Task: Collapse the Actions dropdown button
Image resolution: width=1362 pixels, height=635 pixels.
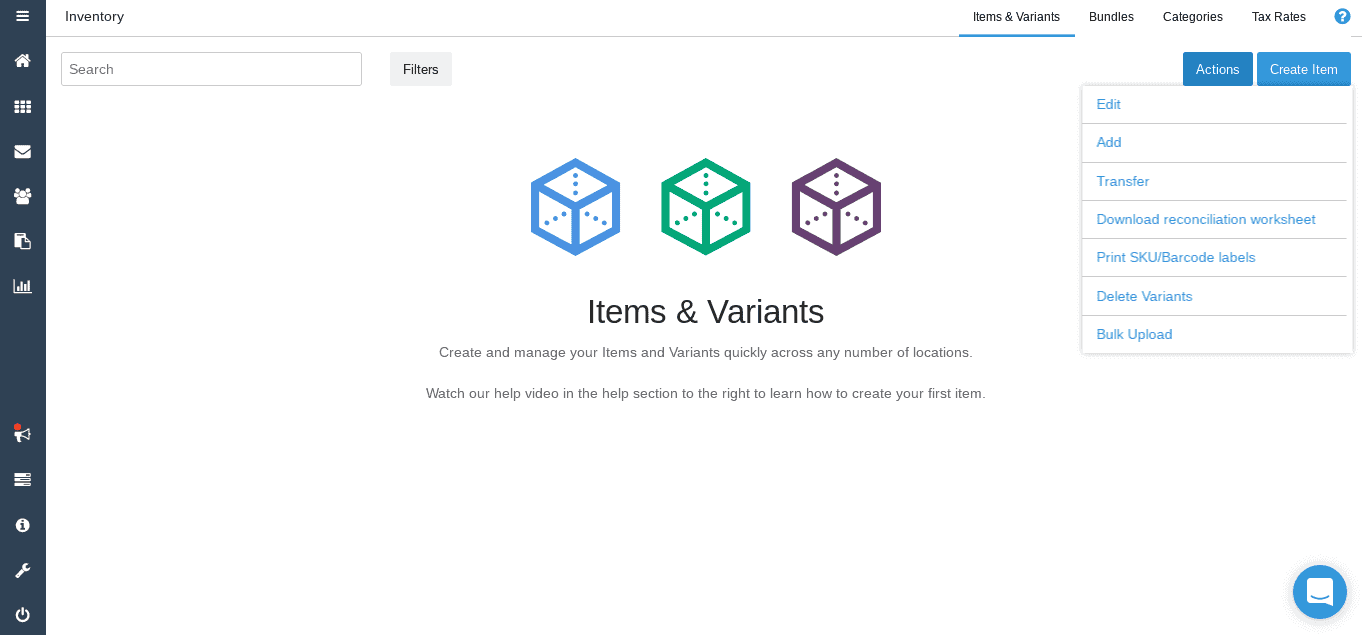Action: pyautogui.click(x=1217, y=69)
